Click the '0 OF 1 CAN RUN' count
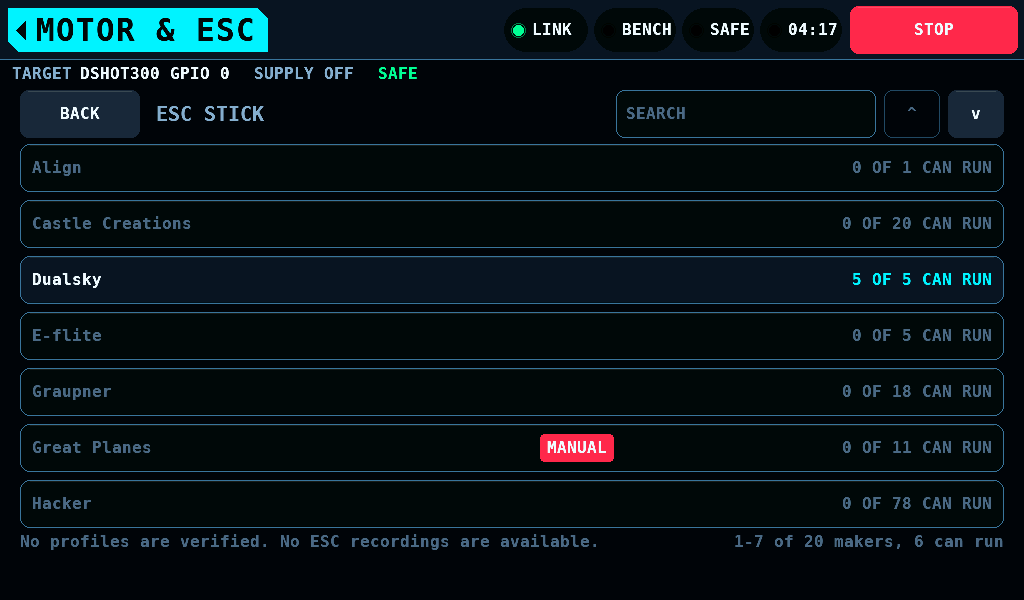The height and width of the screenshot is (600, 1024). click(x=921, y=167)
